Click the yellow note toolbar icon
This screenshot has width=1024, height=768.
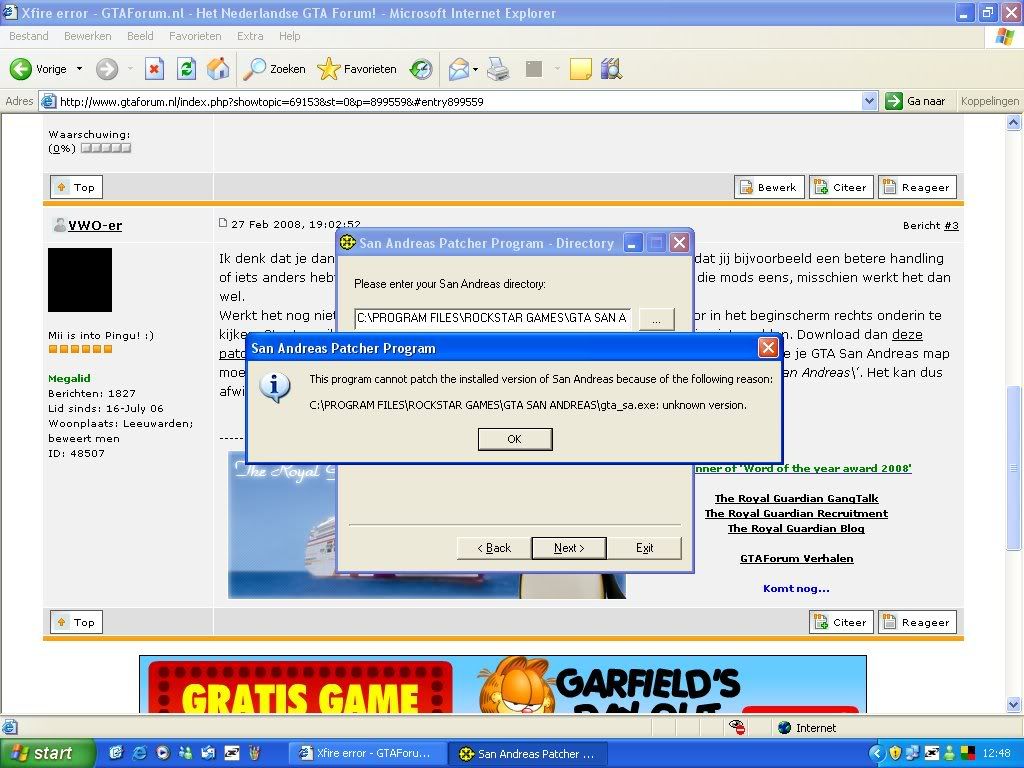click(x=581, y=69)
